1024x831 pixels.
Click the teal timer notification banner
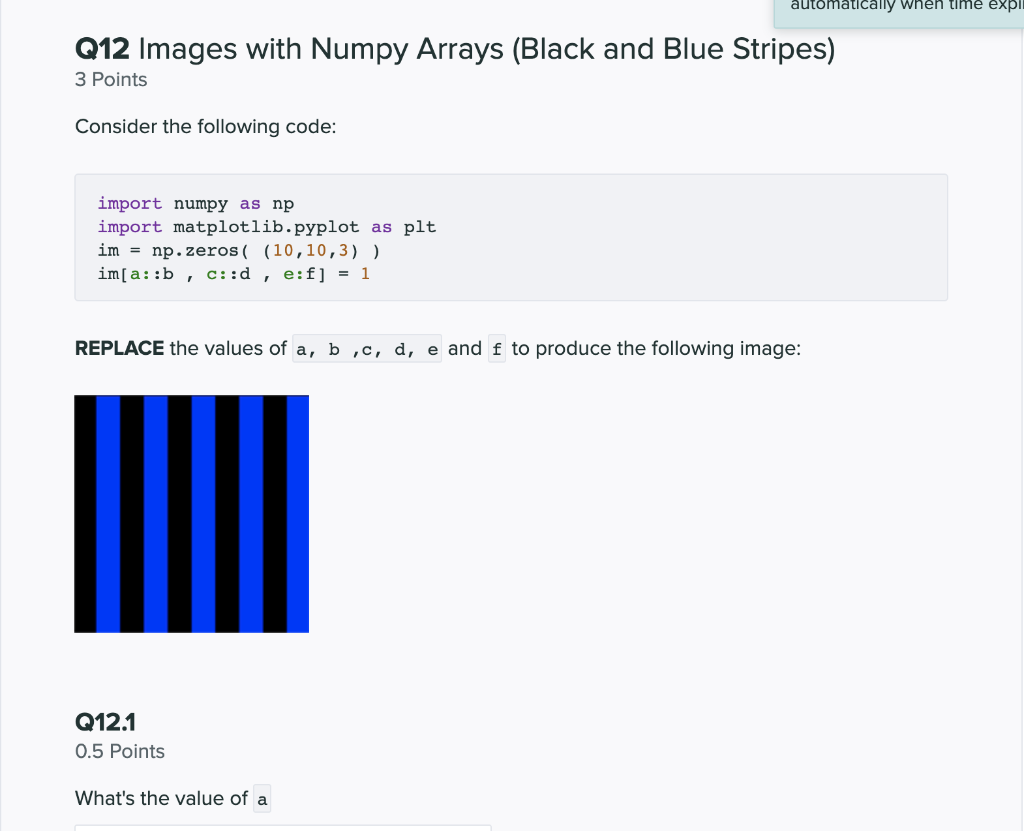click(x=900, y=10)
